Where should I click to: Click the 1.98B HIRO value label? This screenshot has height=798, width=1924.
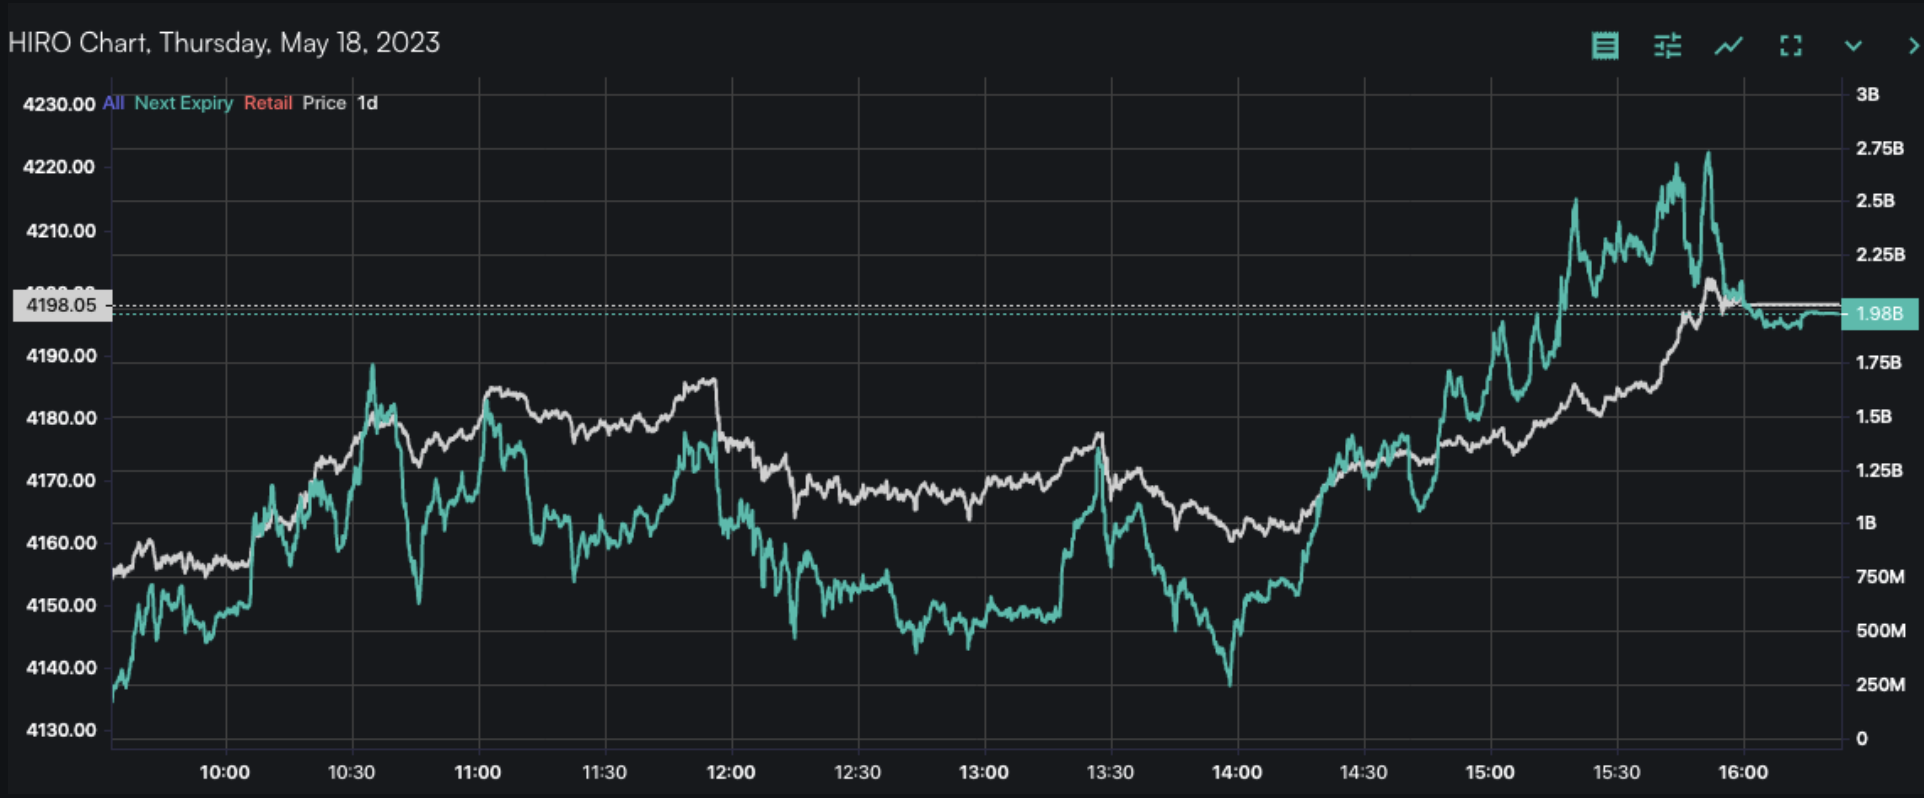pos(1879,314)
